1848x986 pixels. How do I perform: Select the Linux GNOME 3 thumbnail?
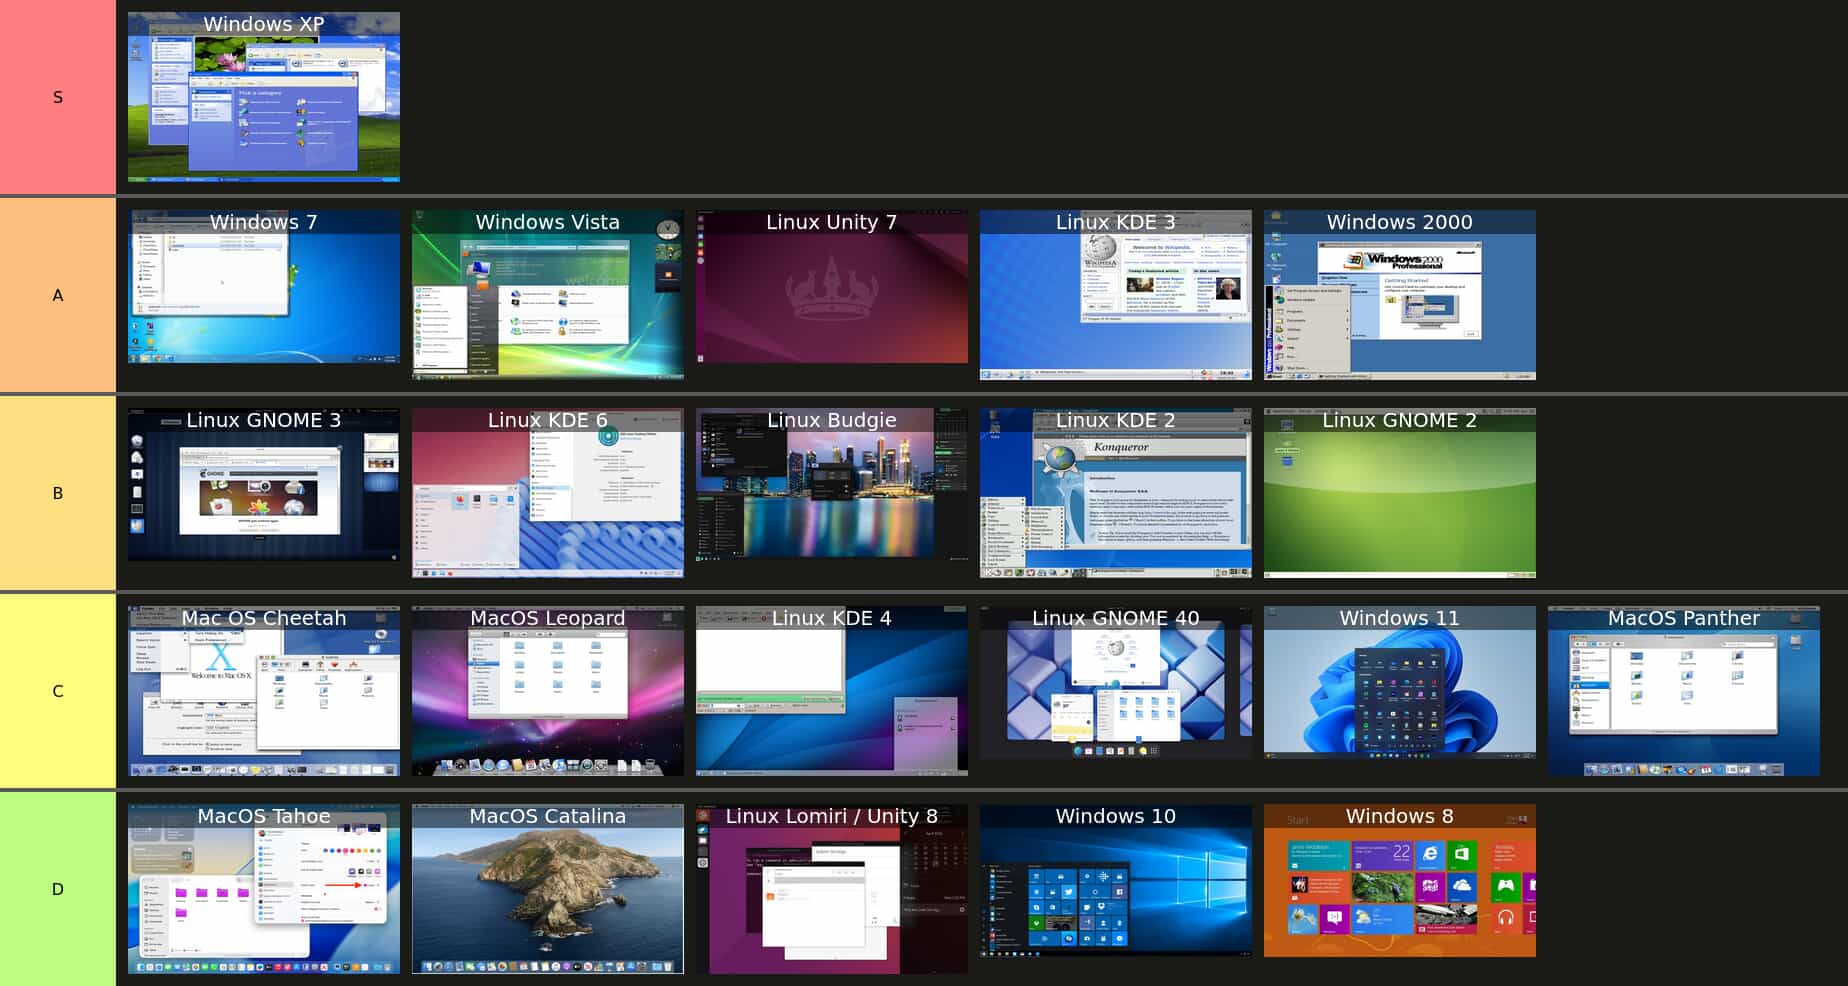(264, 484)
